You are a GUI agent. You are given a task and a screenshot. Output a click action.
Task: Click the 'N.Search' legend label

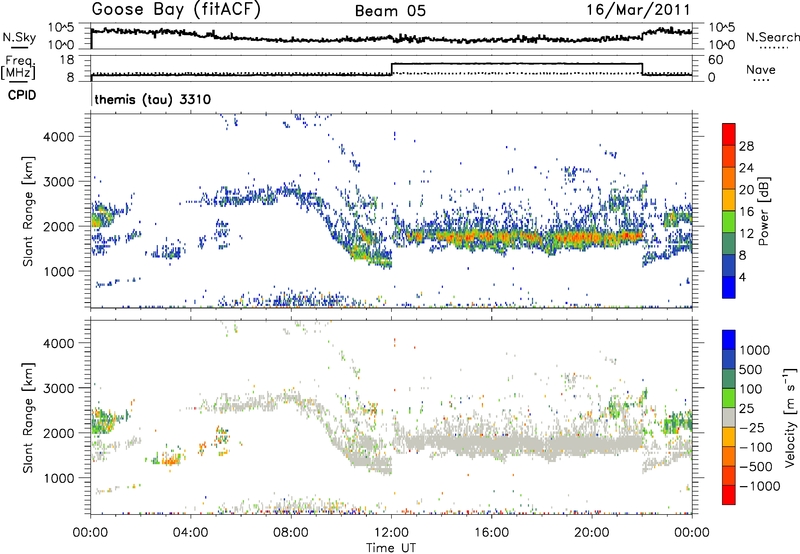tap(772, 37)
